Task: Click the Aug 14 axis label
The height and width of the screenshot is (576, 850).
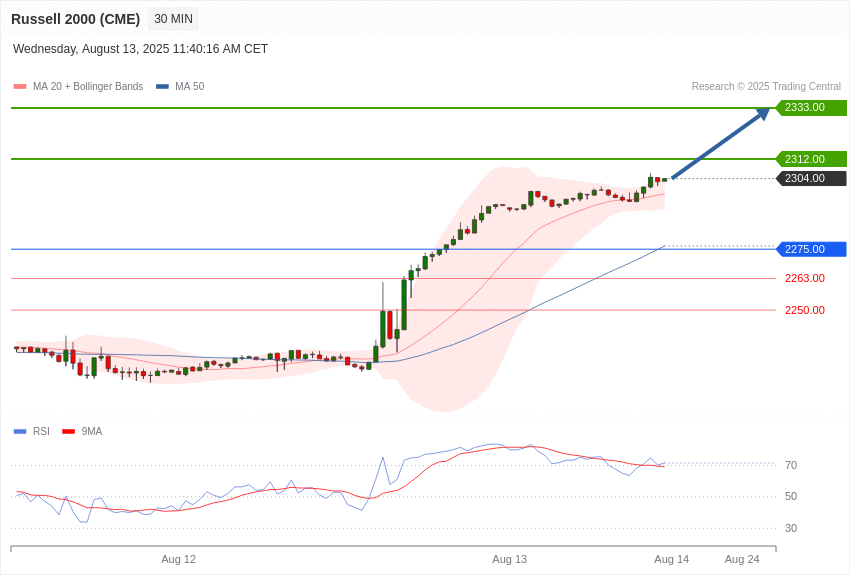Action: click(672, 559)
